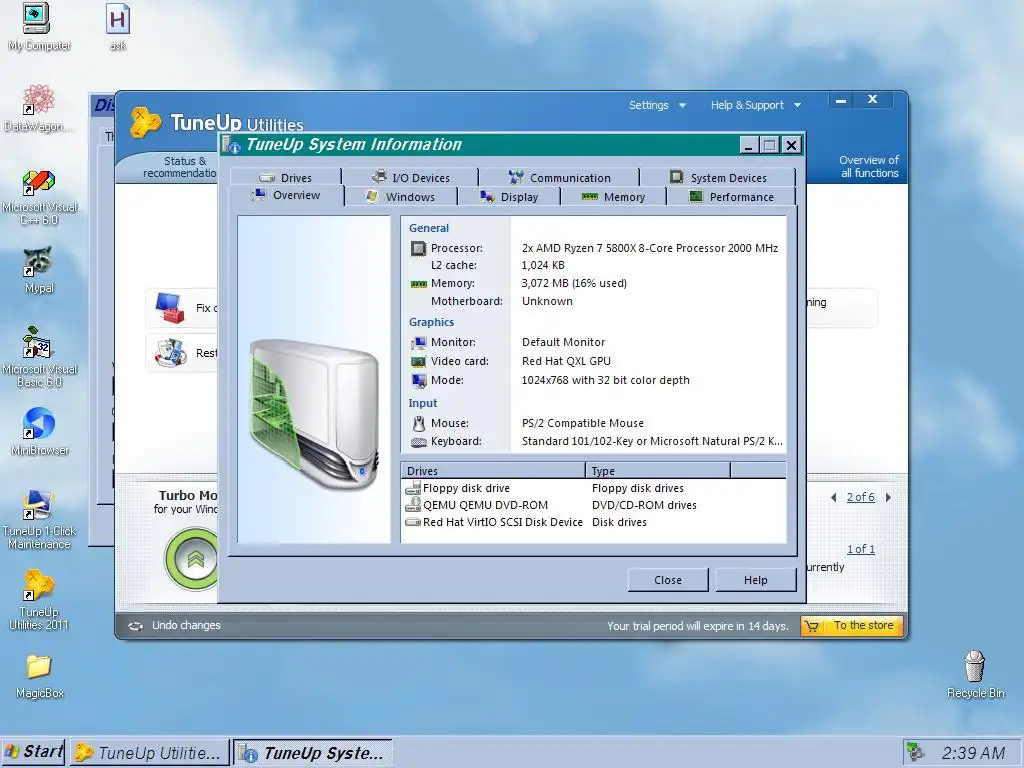
Task: Click the Video card icon
Action: 419,361
